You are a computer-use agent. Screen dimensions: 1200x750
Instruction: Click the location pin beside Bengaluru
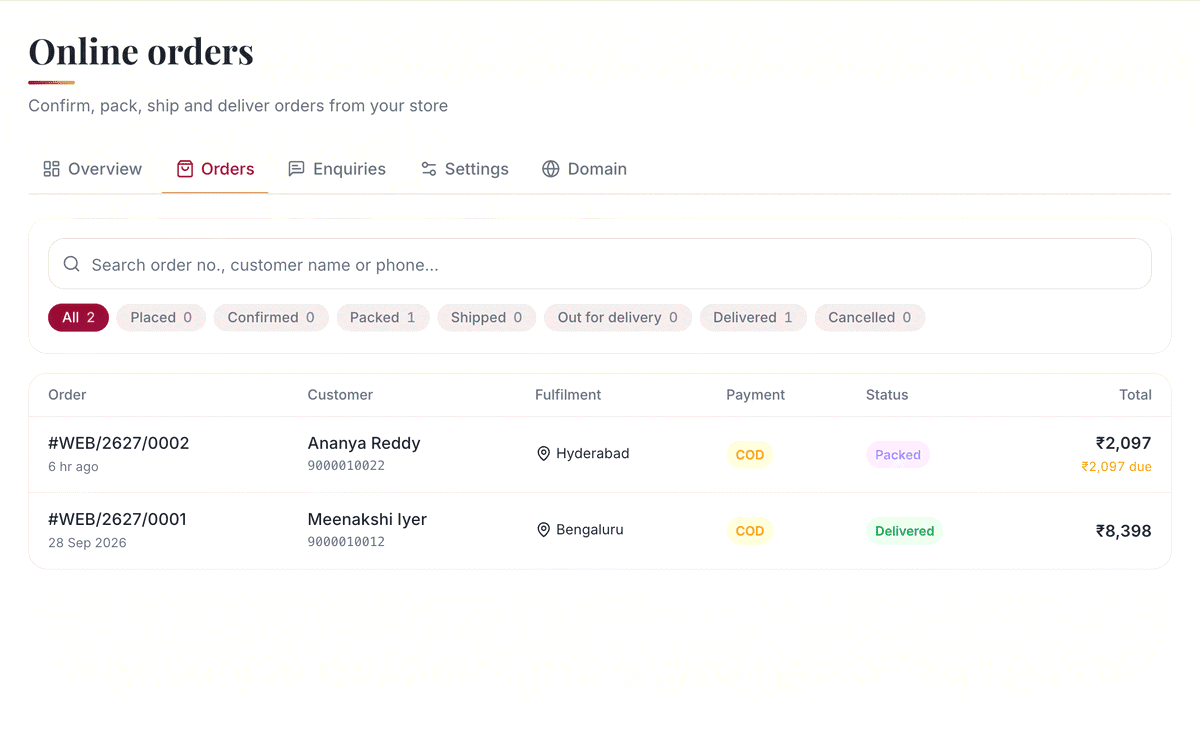tap(544, 530)
